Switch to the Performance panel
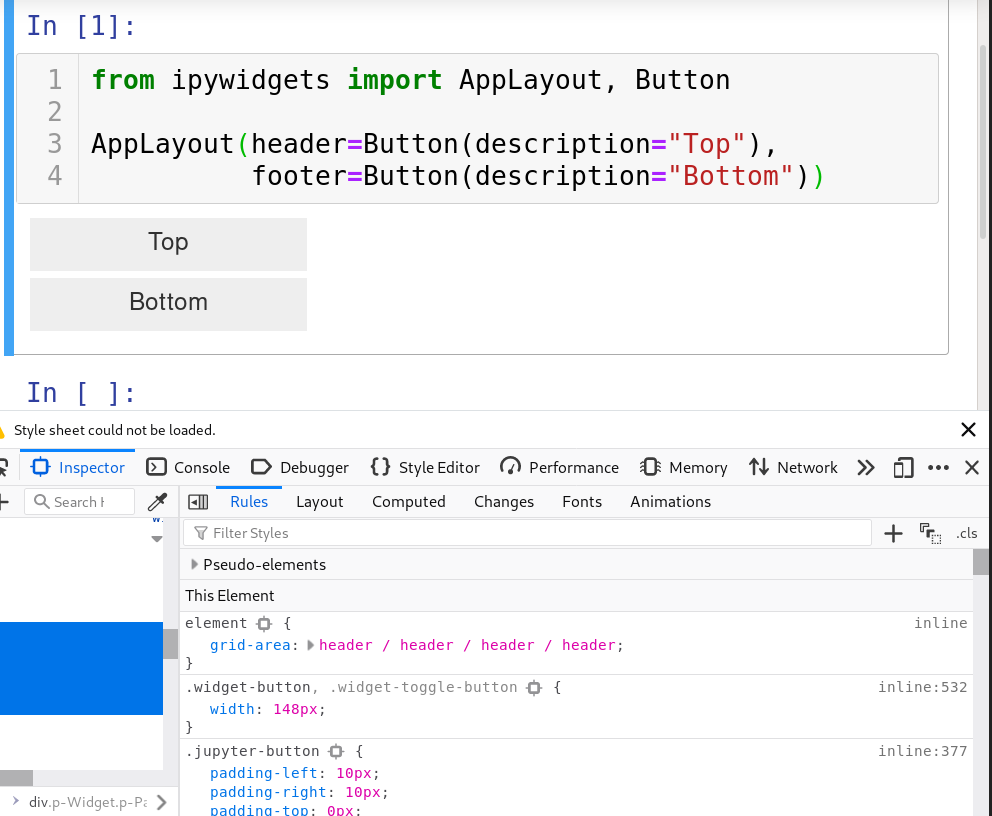992x816 pixels. (x=559, y=467)
